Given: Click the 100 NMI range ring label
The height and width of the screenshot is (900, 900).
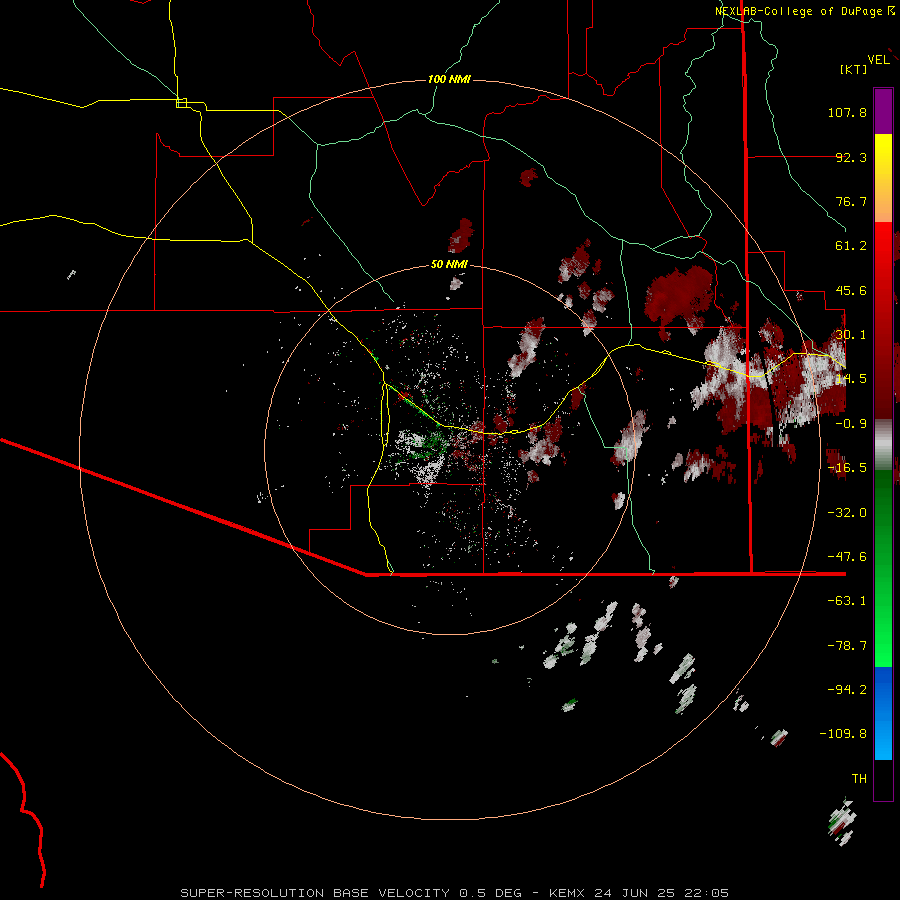Looking at the screenshot, I should [449, 79].
